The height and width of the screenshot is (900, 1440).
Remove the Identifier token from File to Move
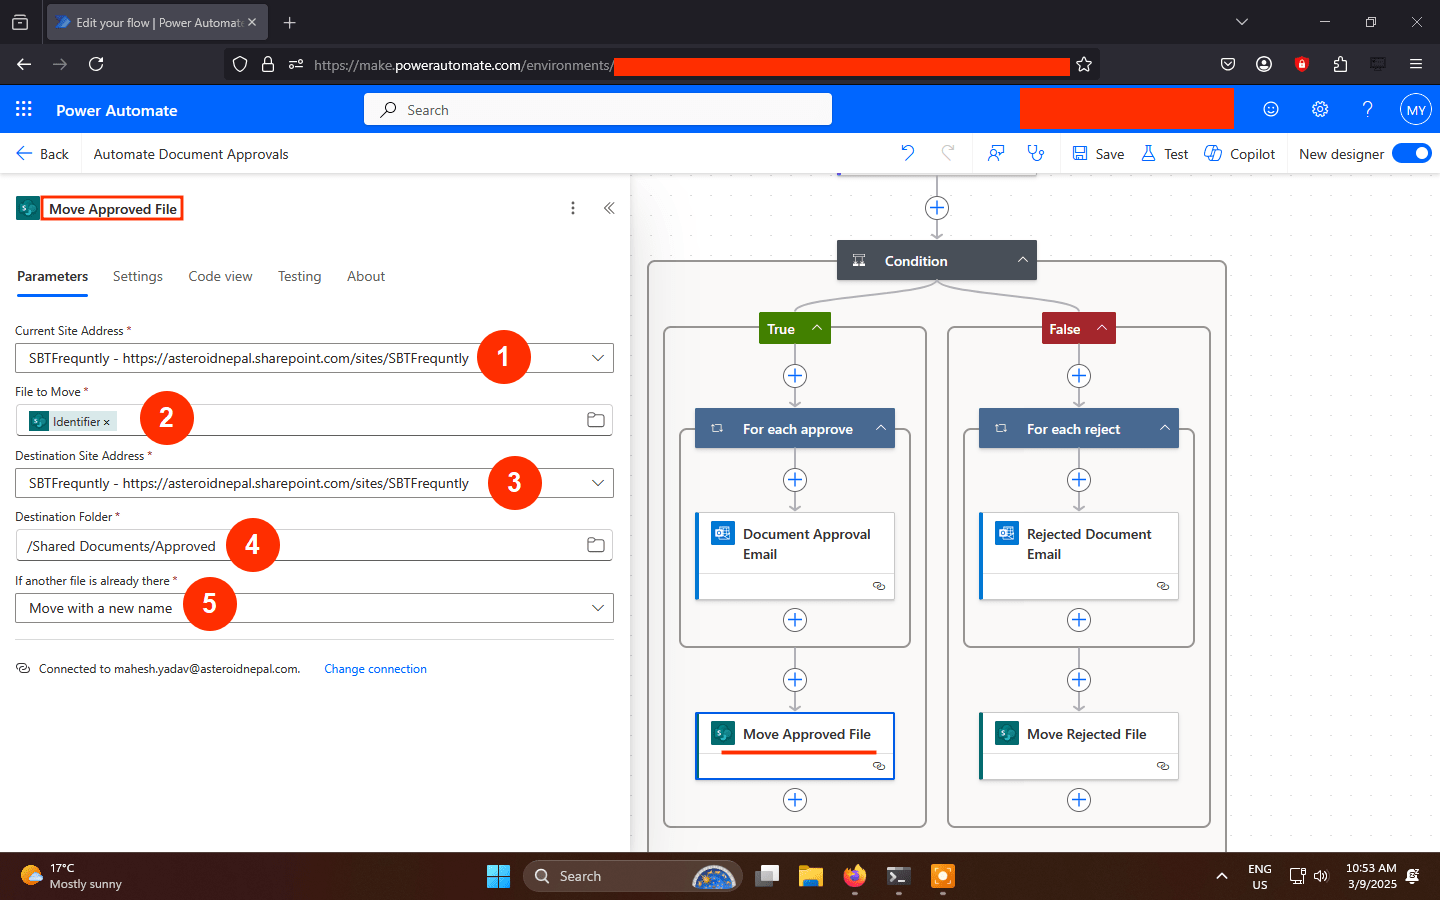pyautogui.click(x=107, y=422)
